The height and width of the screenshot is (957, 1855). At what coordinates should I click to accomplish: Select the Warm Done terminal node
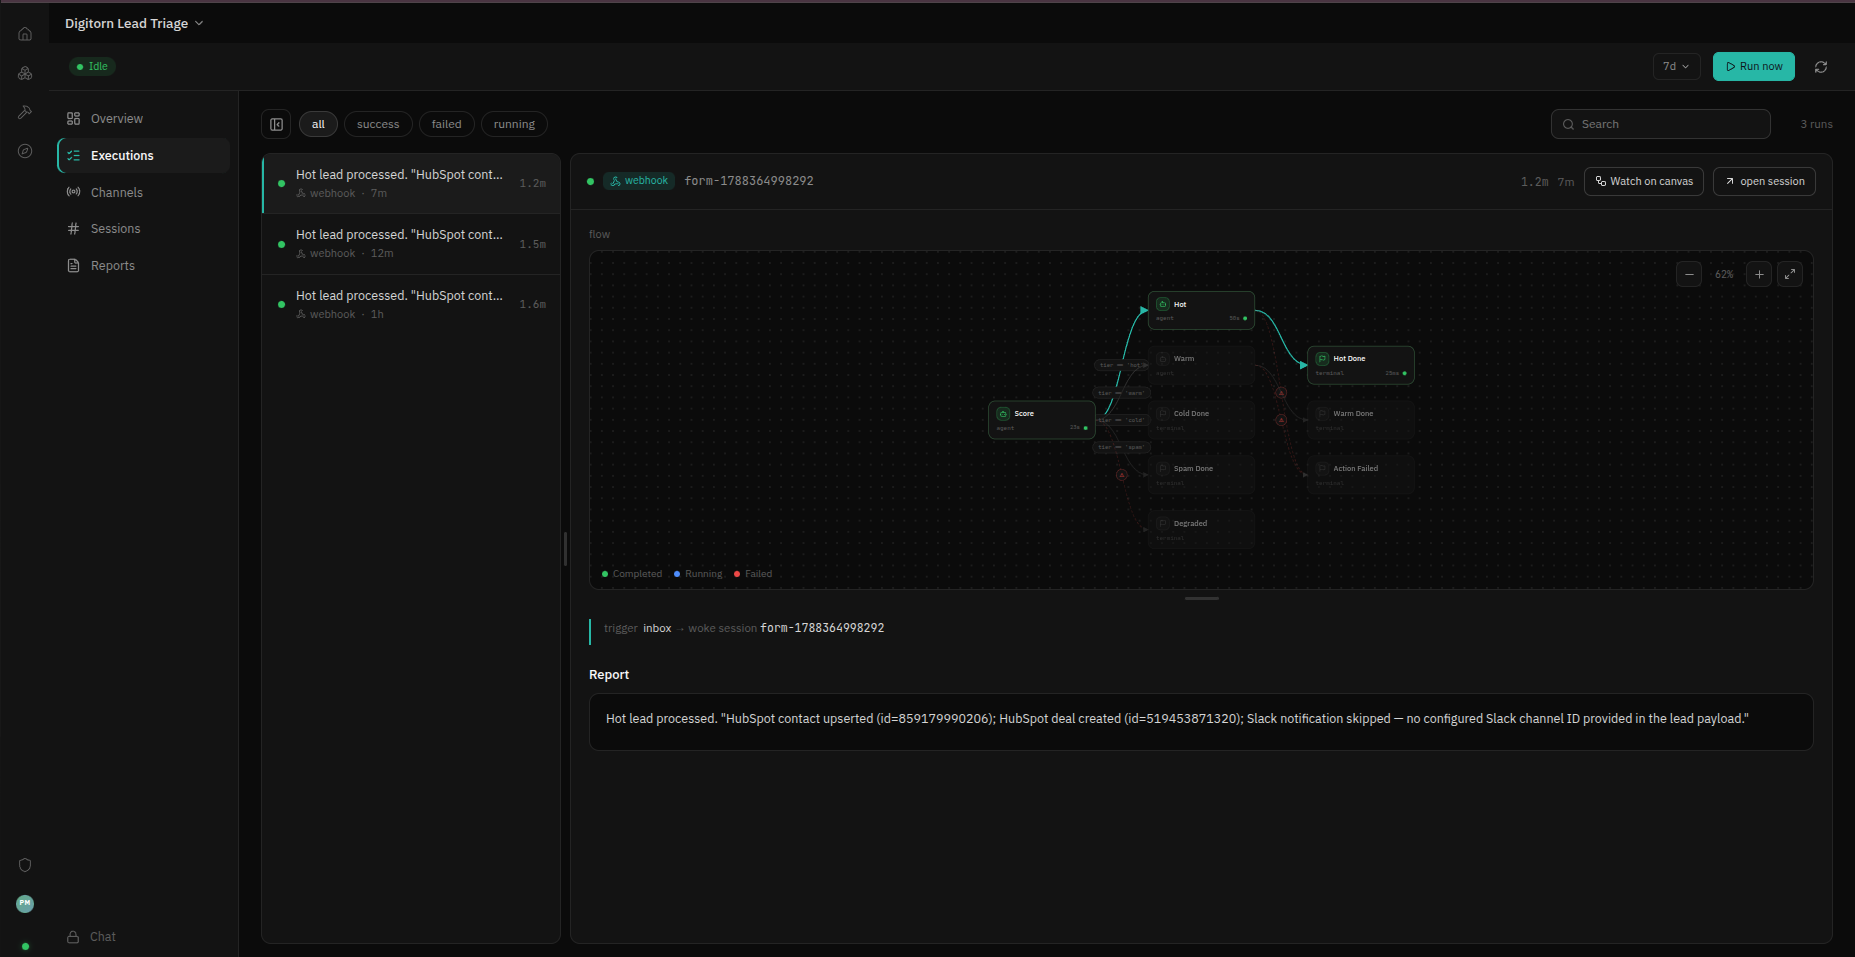coord(1360,420)
